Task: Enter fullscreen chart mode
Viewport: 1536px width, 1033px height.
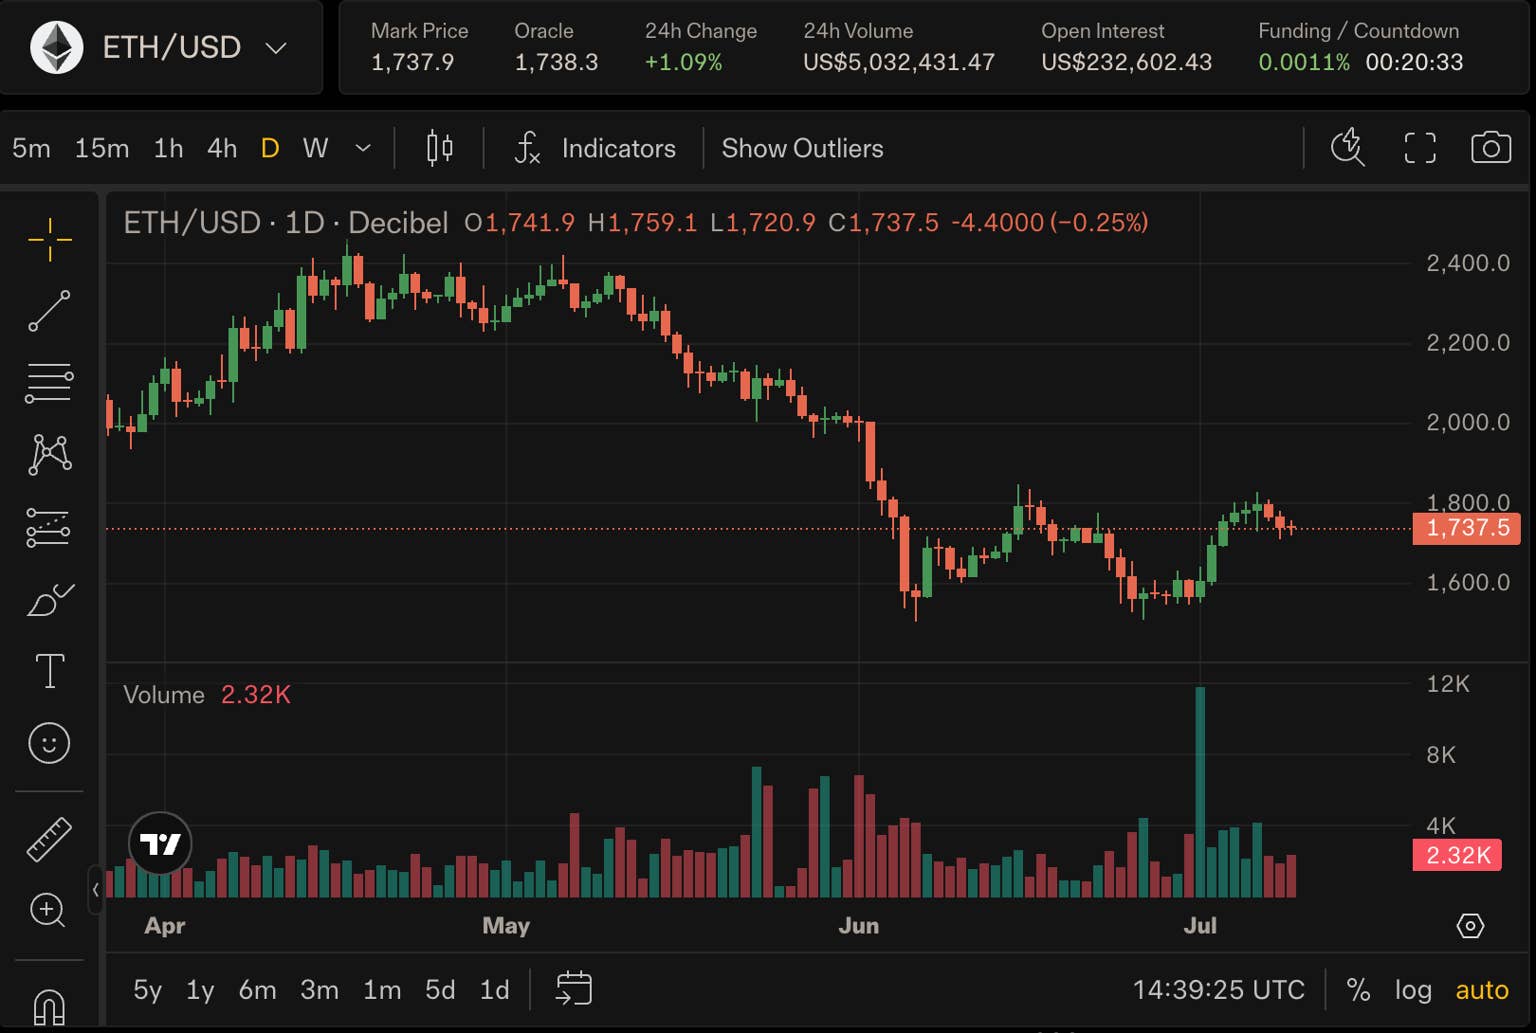Action: tap(1420, 148)
